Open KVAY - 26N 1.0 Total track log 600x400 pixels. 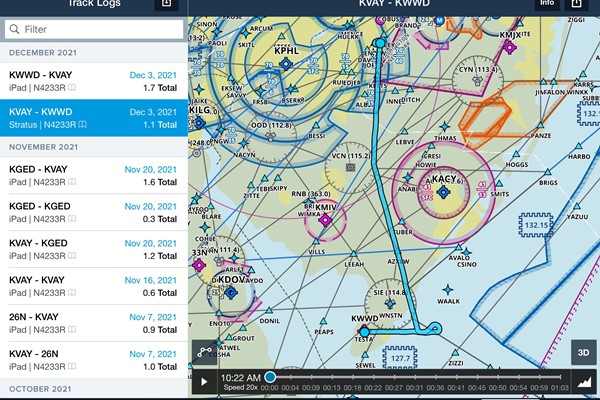coord(93,359)
